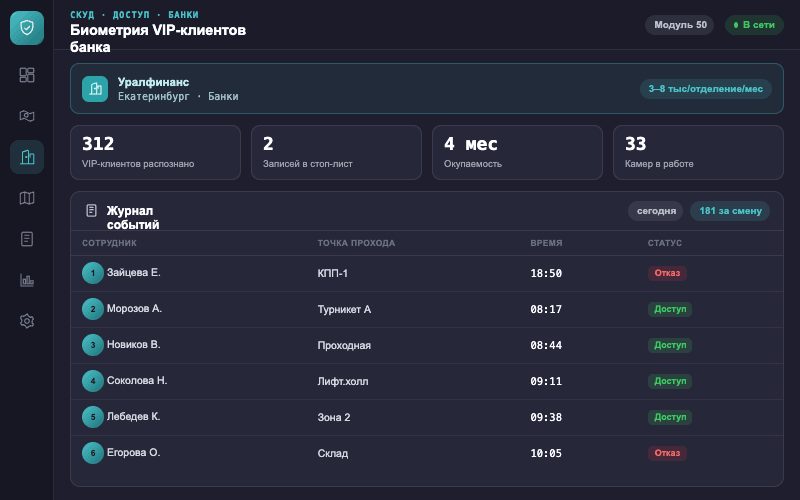
Task: Click the 09:11 time cell
Action: (546, 381)
